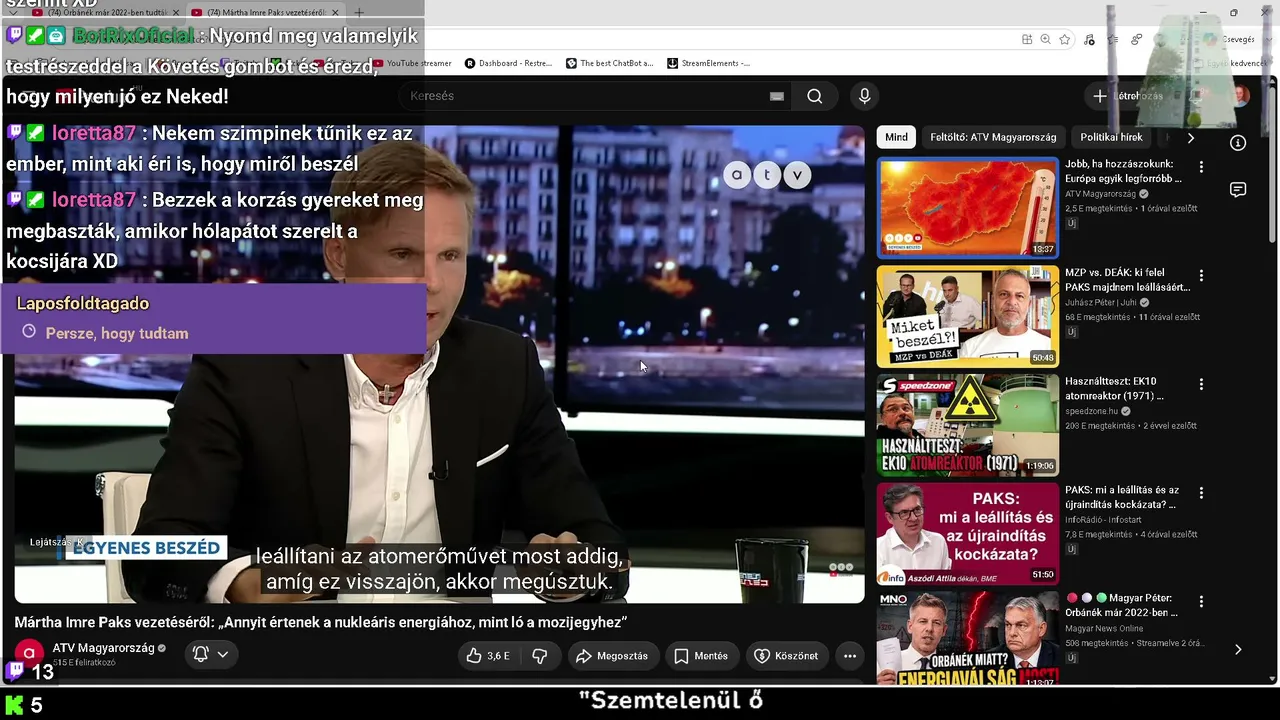Open the Hungary heat map video thumbnail
The width and height of the screenshot is (1280, 720).
tap(968, 208)
